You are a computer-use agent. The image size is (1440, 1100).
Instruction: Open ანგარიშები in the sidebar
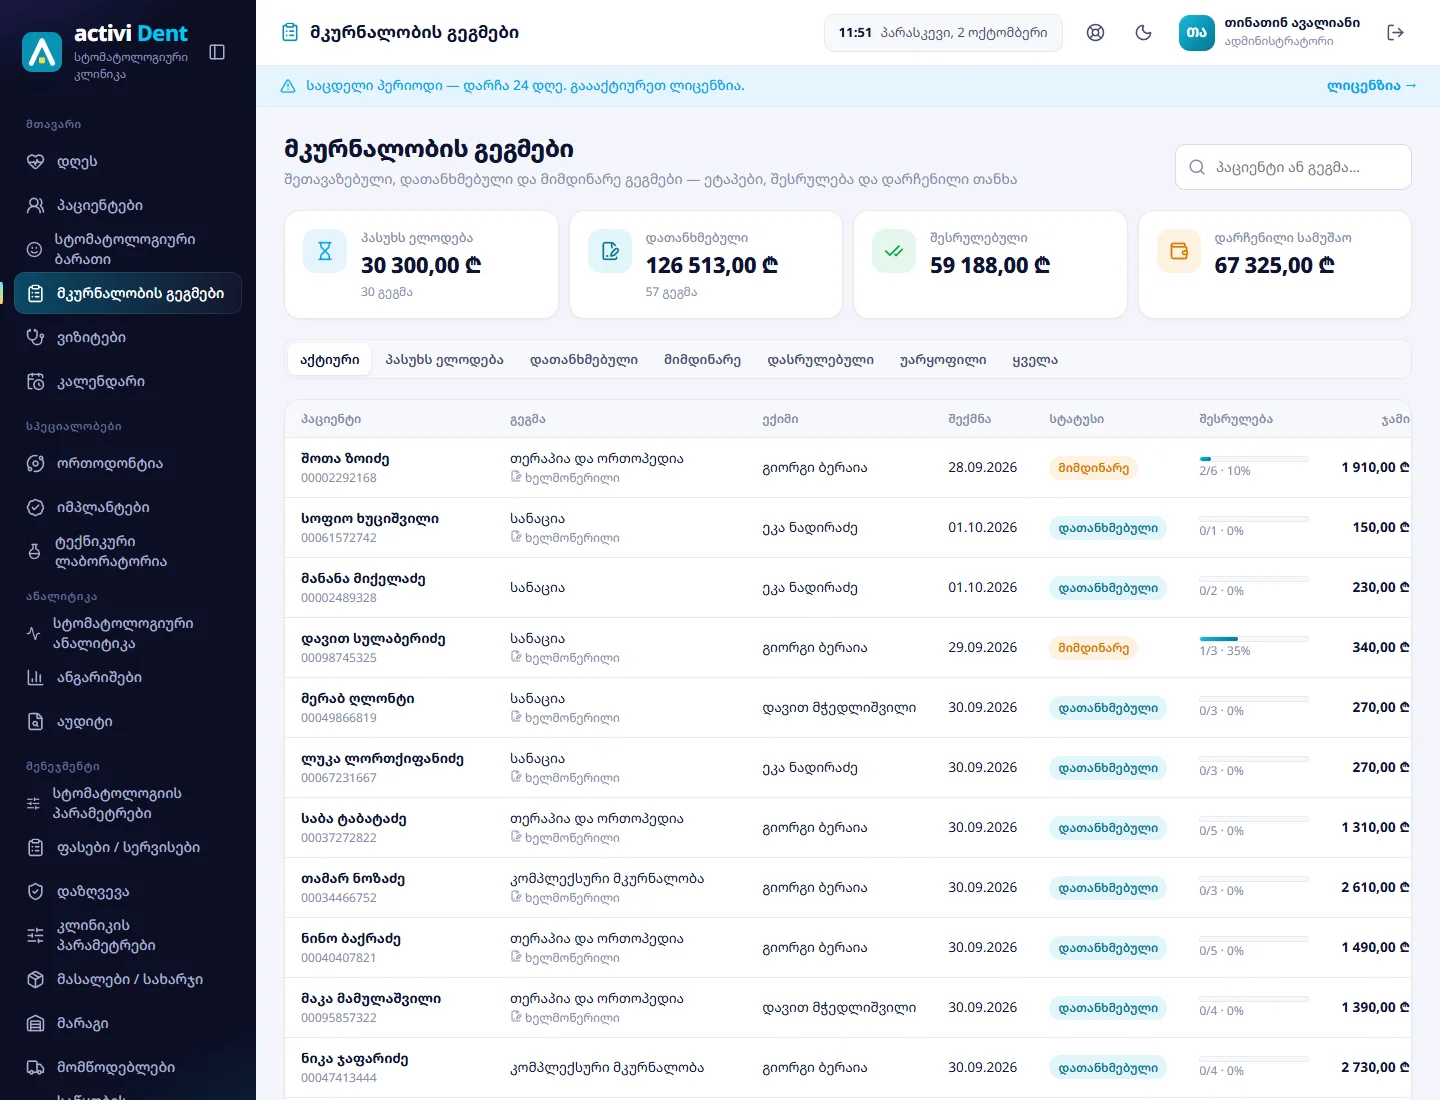pyautogui.click(x=128, y=677)
